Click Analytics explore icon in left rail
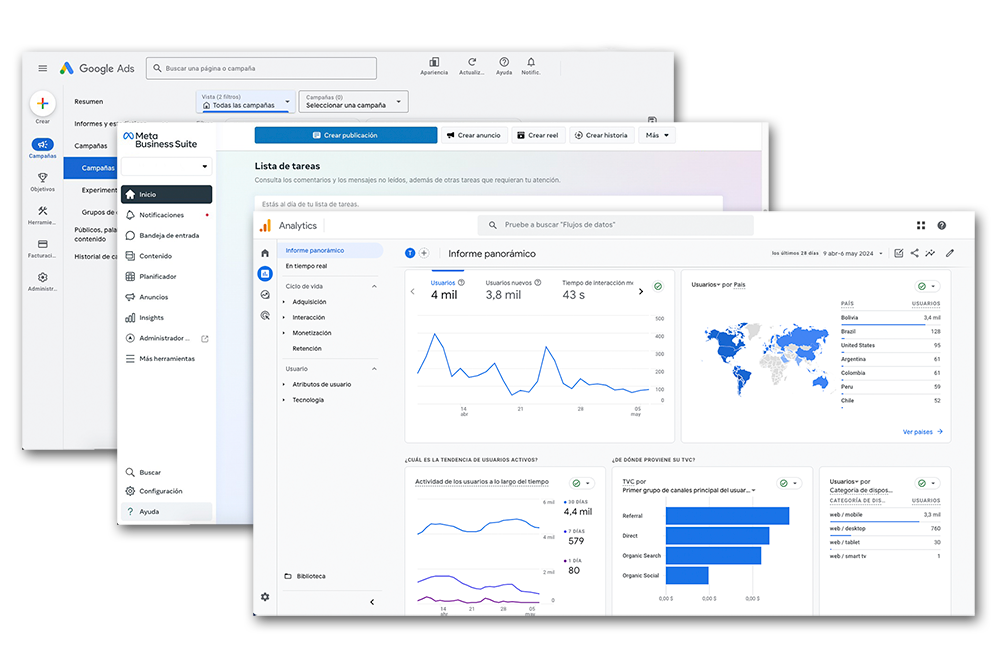The image size is (1000, 650). (265, 295)
